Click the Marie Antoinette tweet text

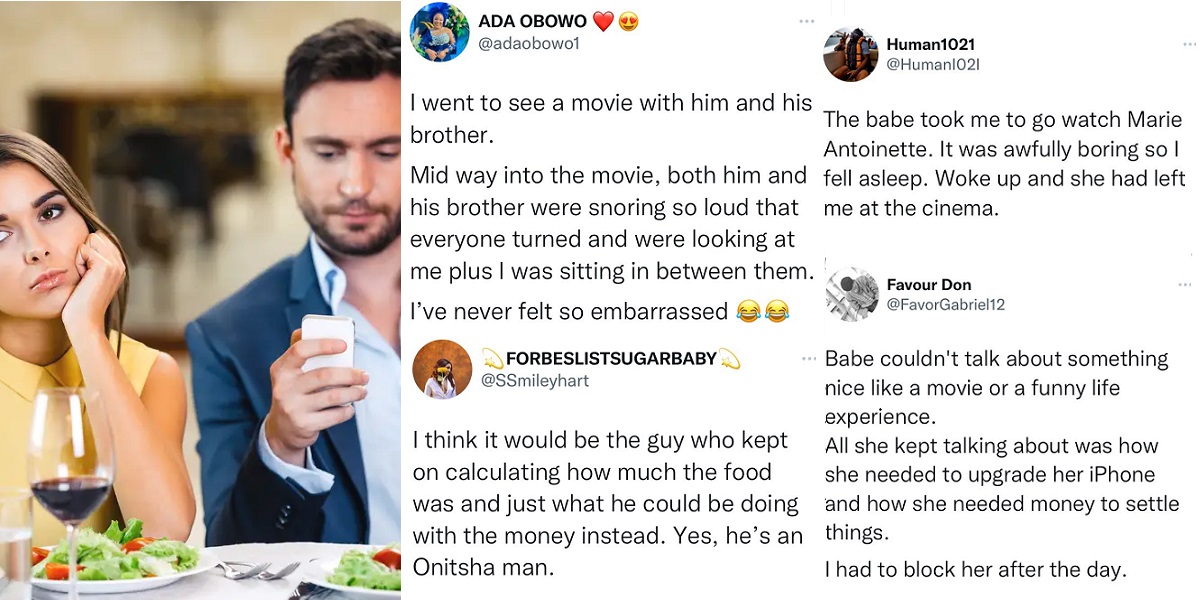tap(1004, 164)
